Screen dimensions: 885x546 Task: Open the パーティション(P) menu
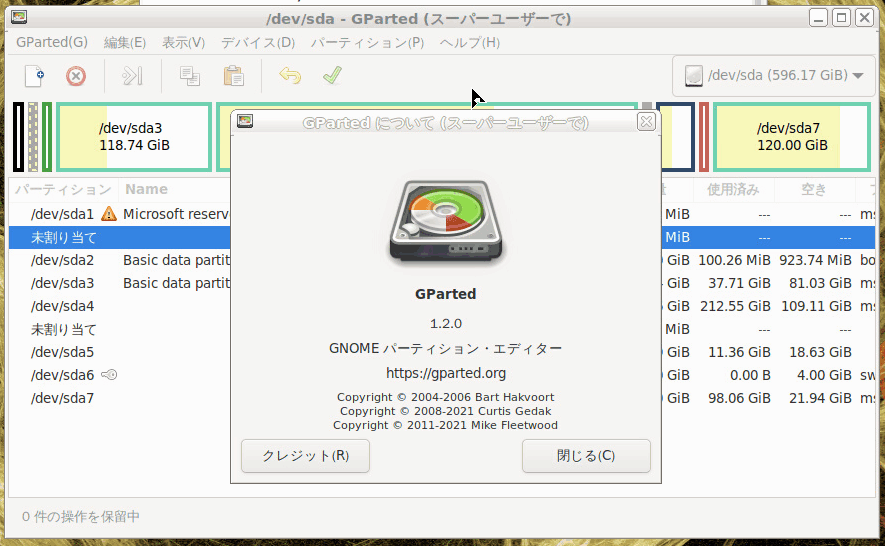[x=367, y=42]
